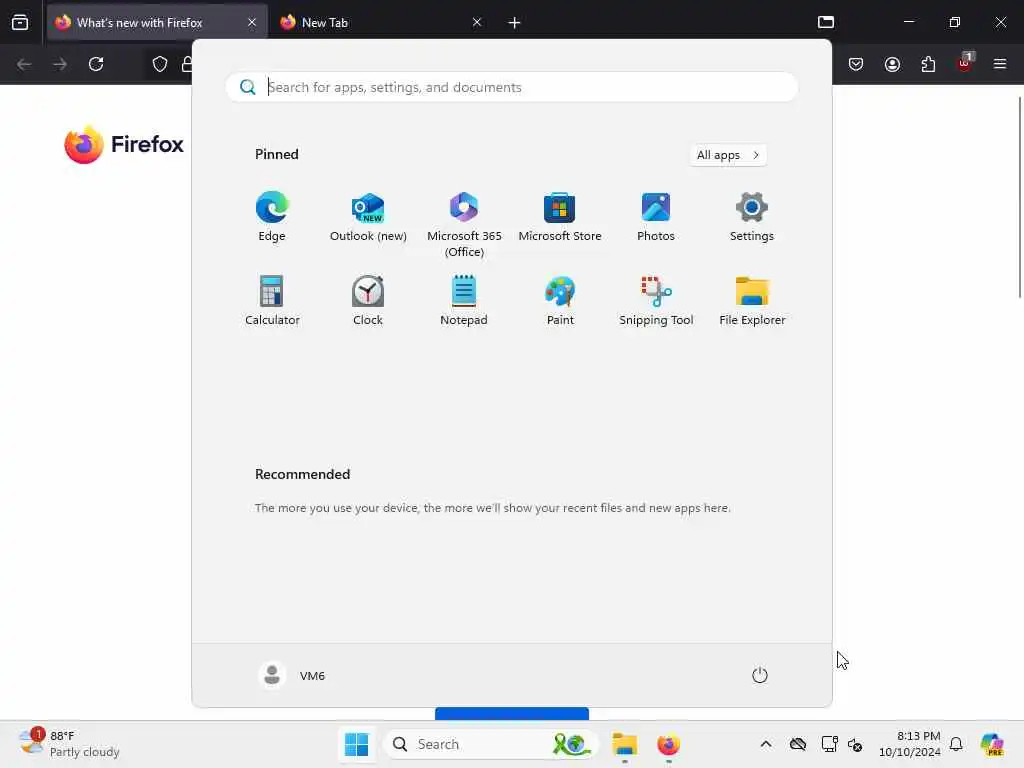Open VM6 user account menu
This screenshot has width=1024, height=768.
pos(292,675)
